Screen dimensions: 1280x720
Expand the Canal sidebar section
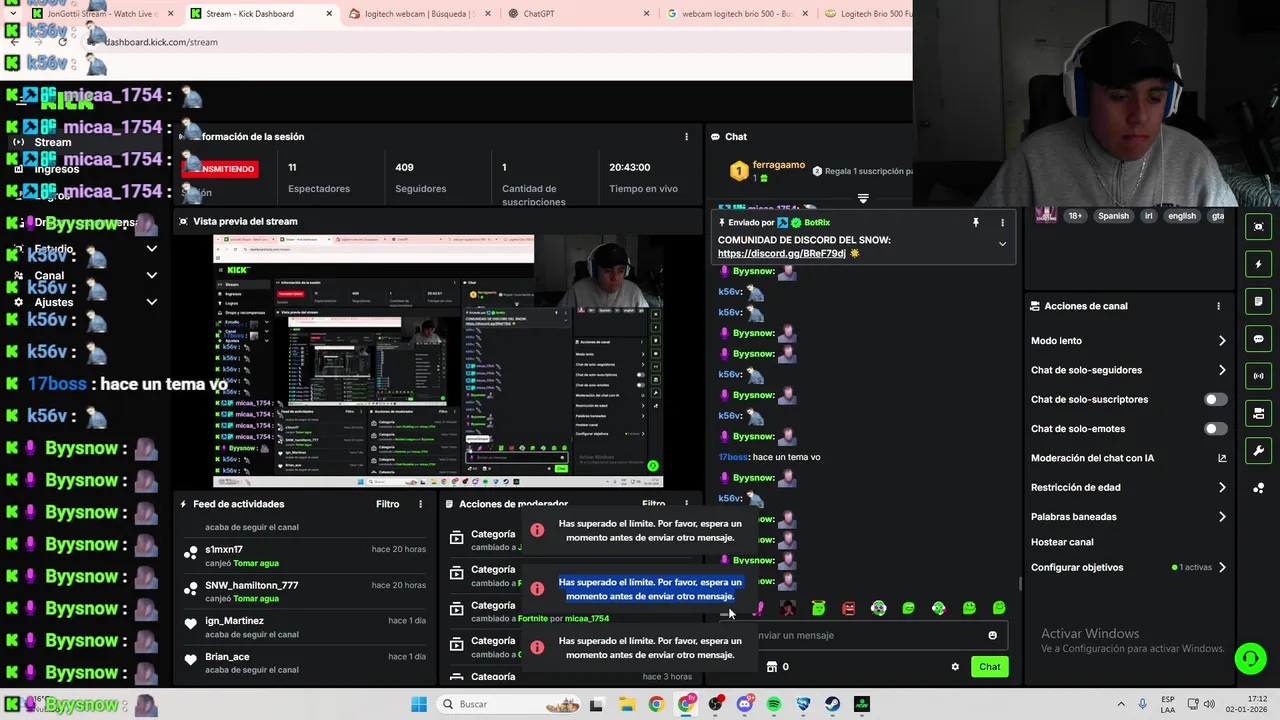click(151, 275)
